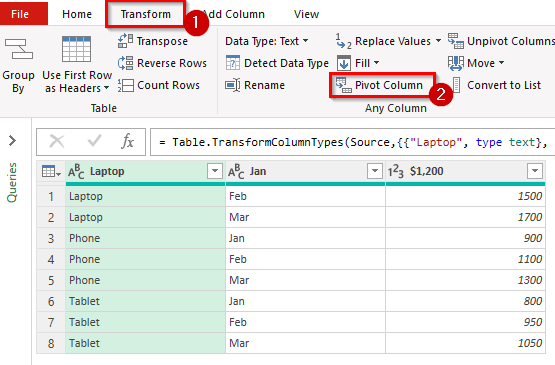Select the Jan column header

305,171
